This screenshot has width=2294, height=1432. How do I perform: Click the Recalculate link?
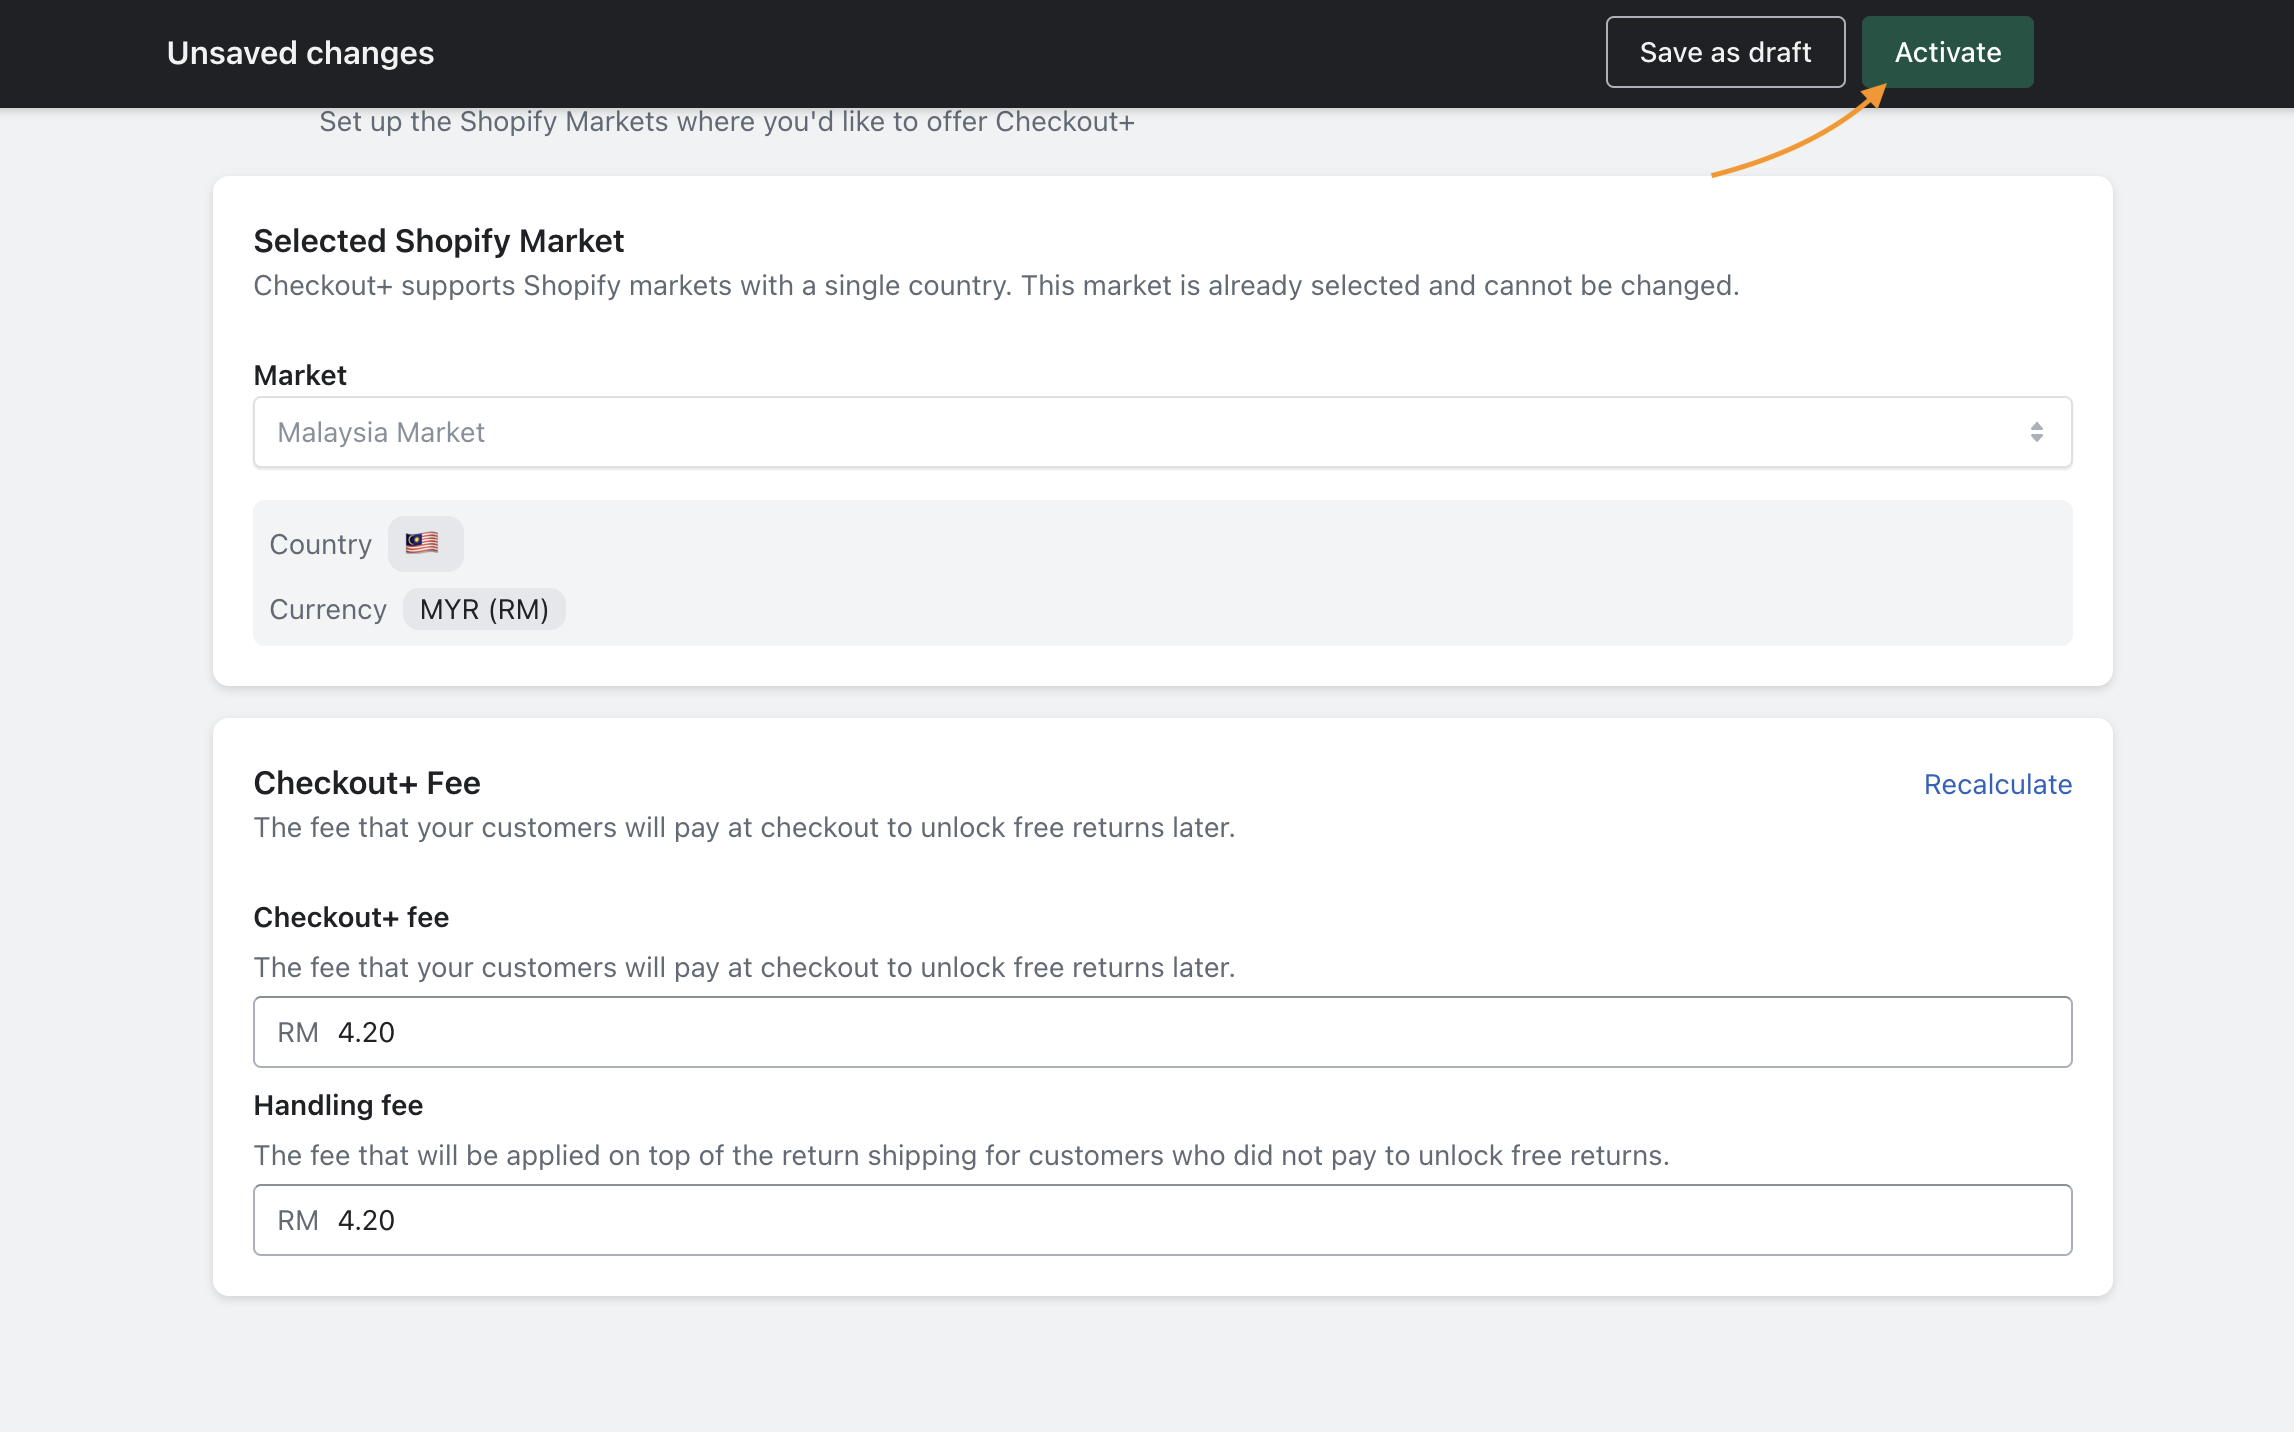click(1997, 785)
